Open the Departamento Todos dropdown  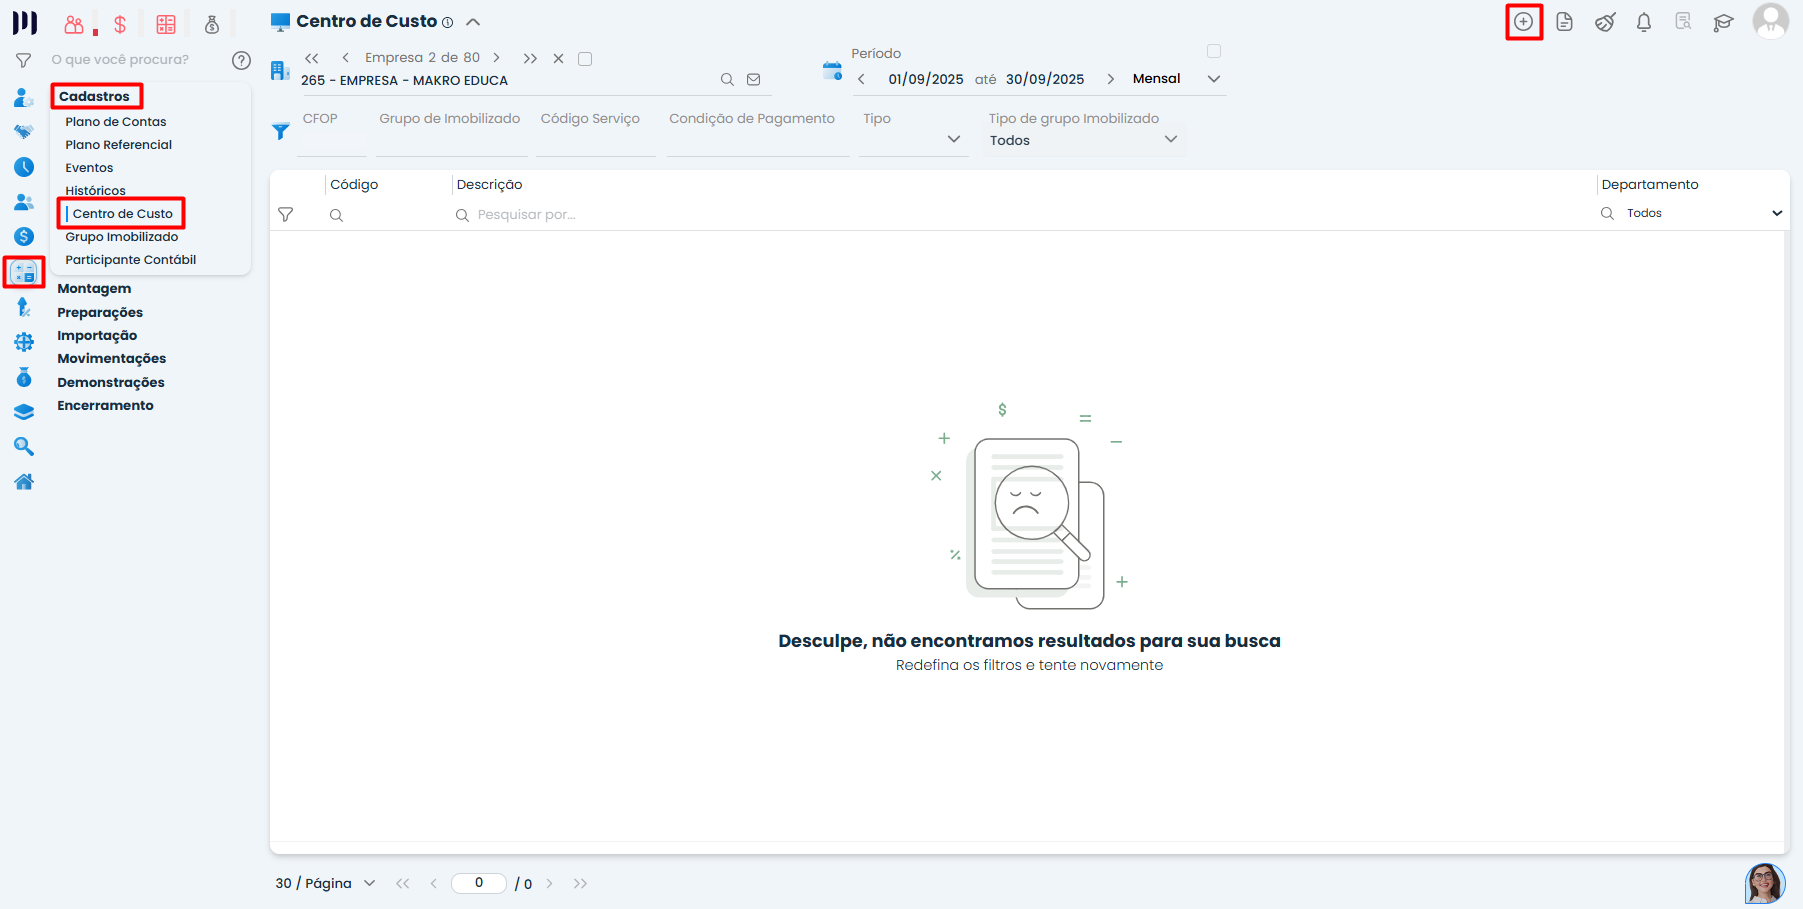pyautogui.click(x=1776, y=213)
